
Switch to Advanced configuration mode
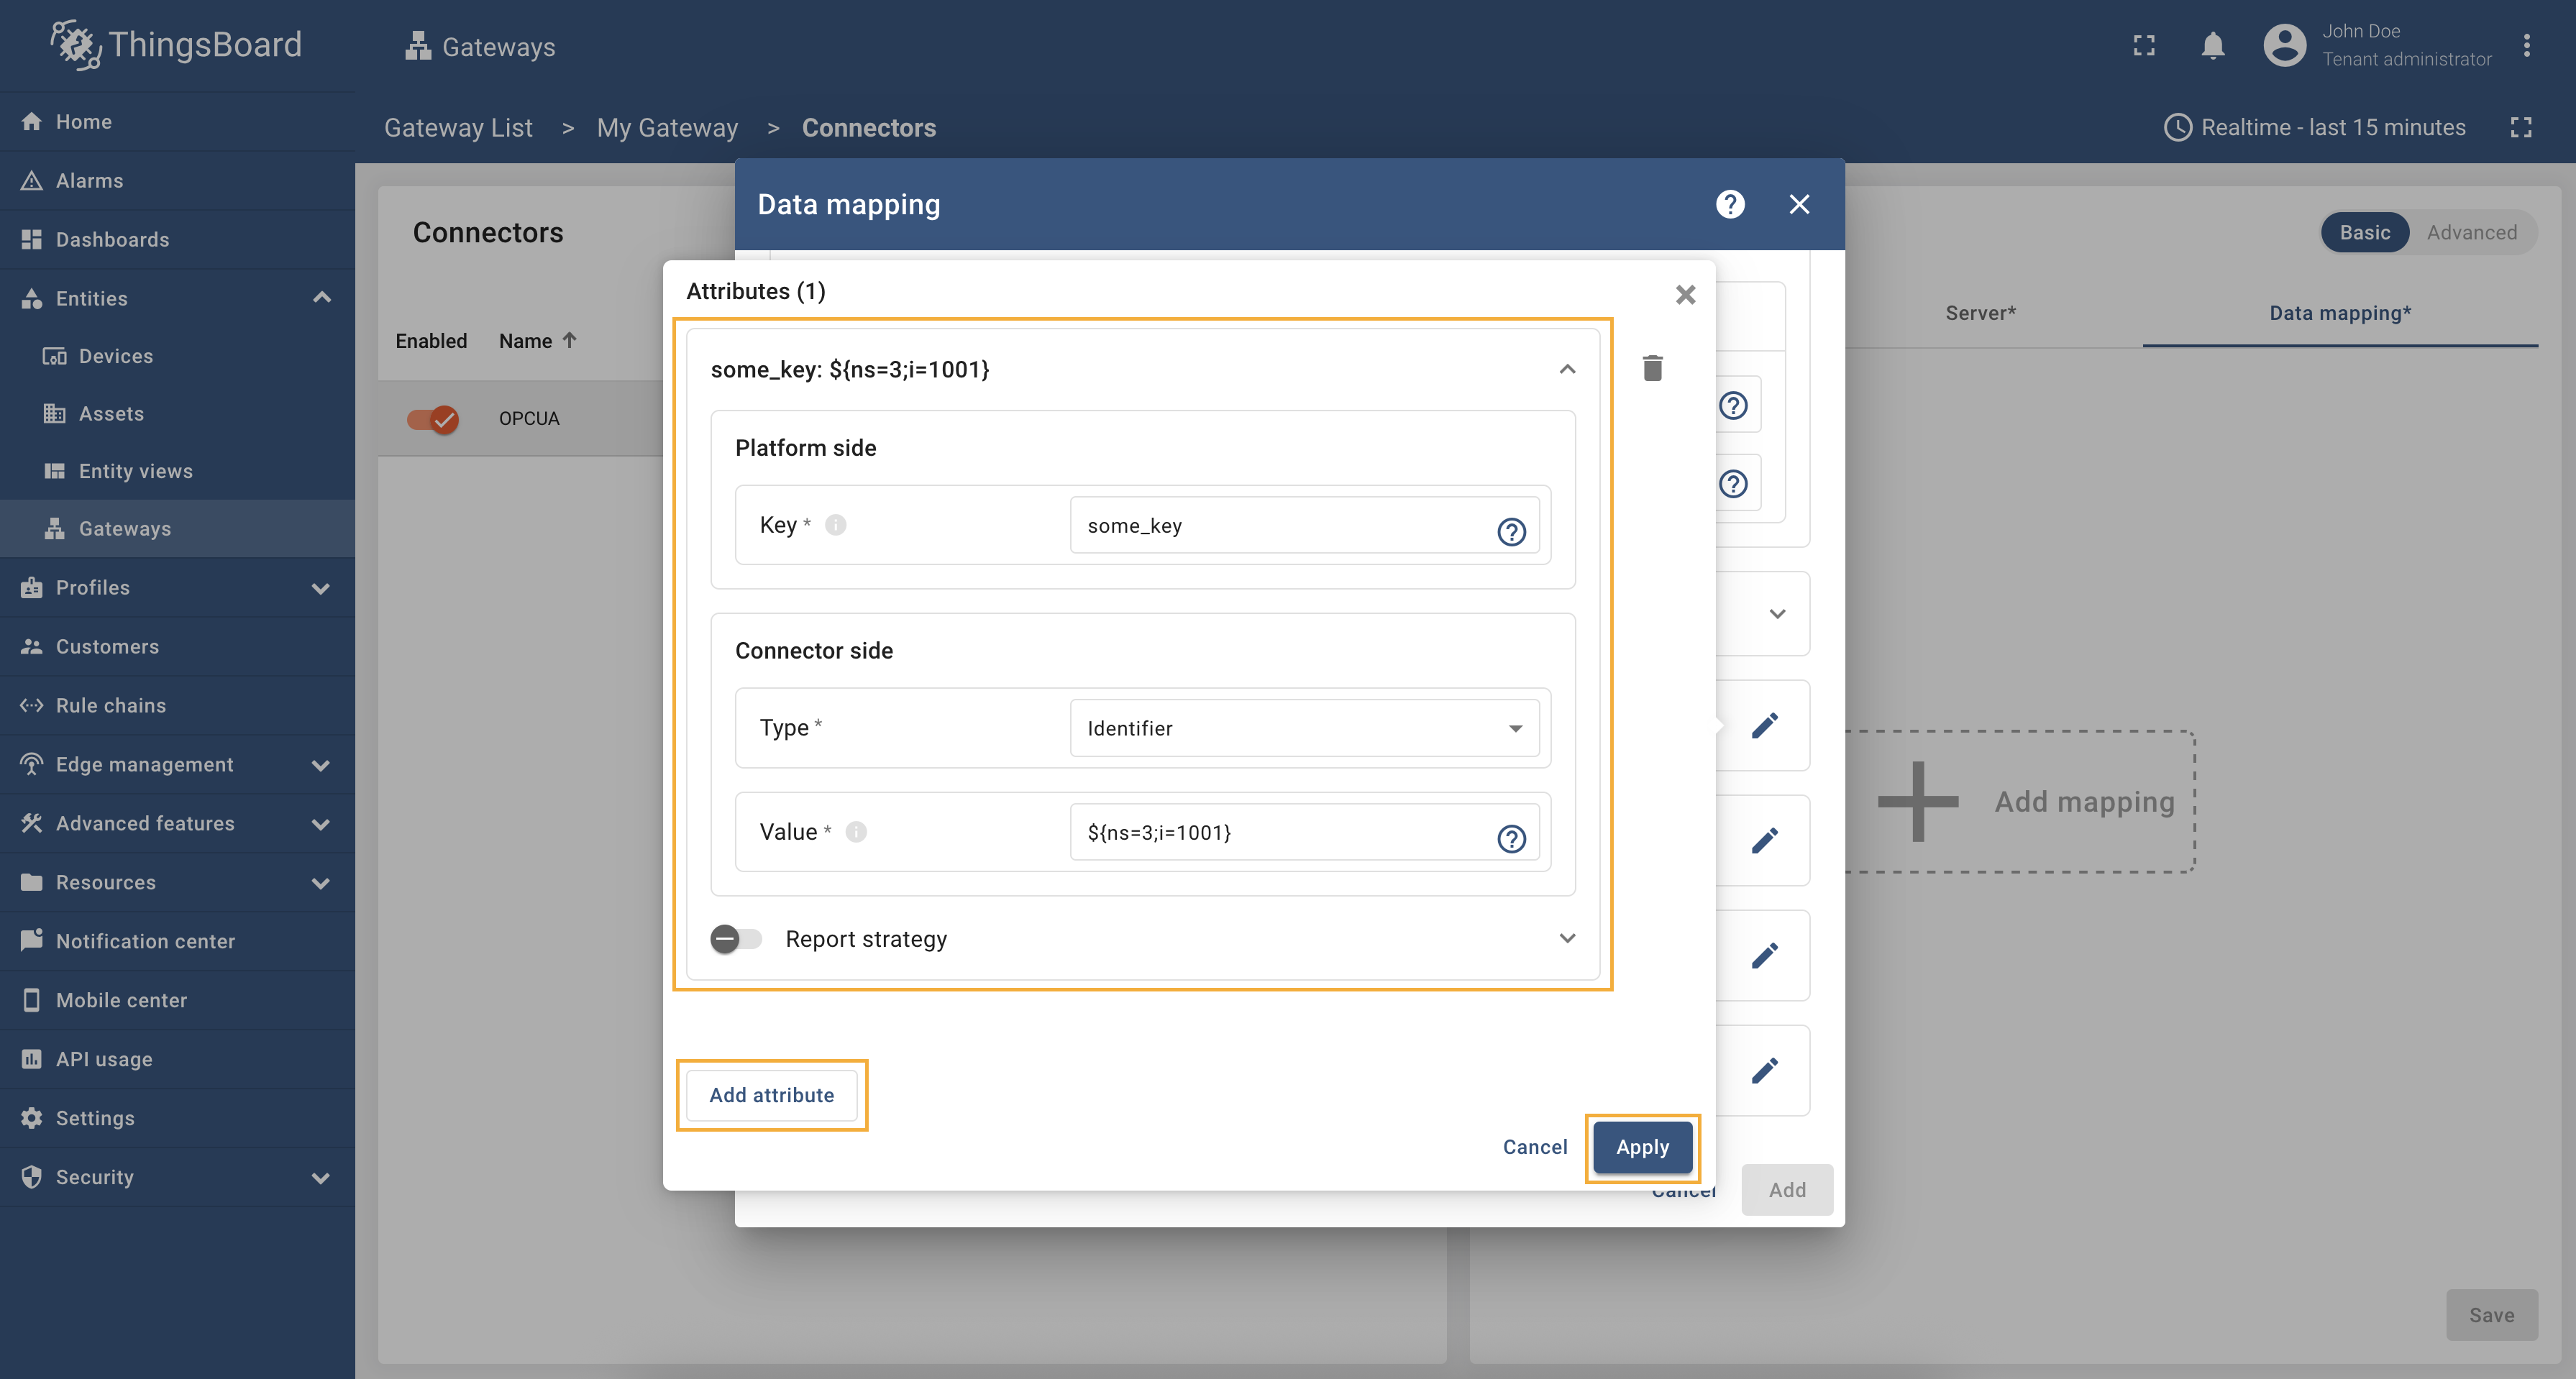[2471, 232]
